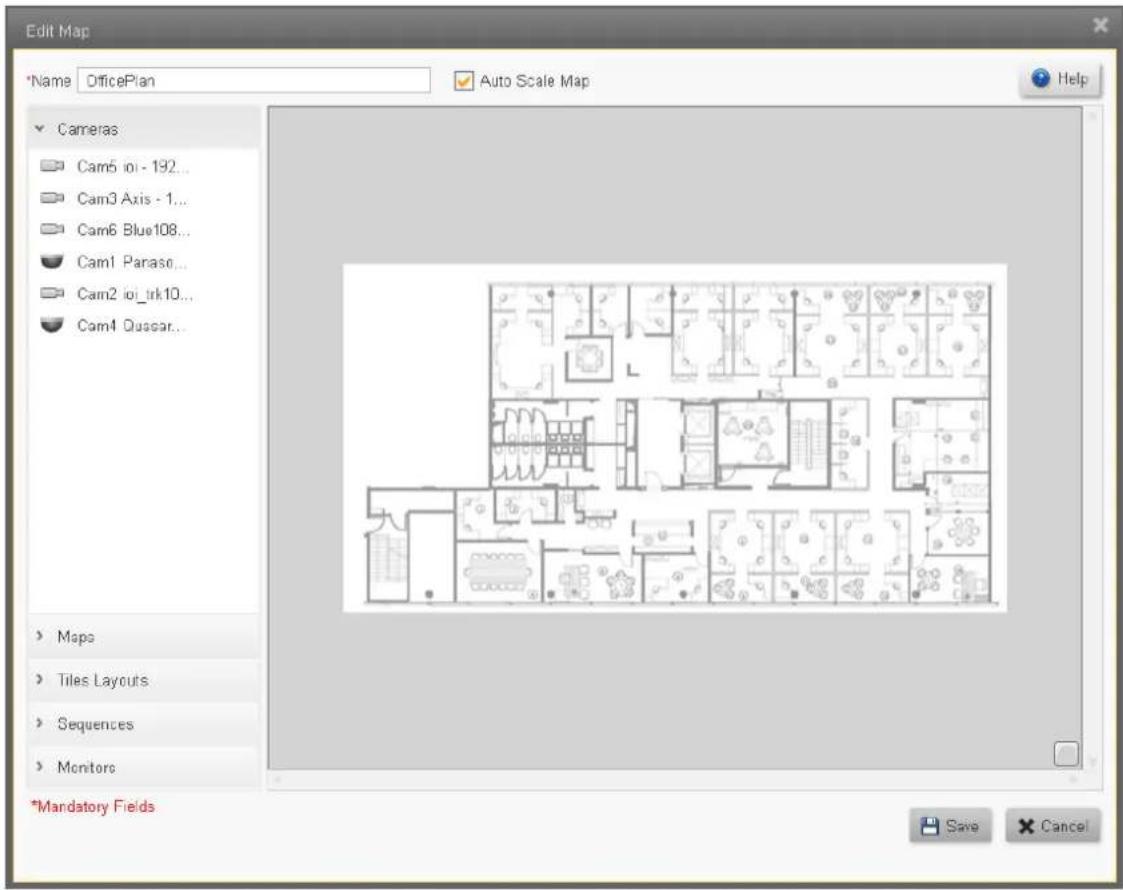Select the Cam5 ioi camera icon
The width and height of the screenshot is (1123, 890).
pos(52,166)
